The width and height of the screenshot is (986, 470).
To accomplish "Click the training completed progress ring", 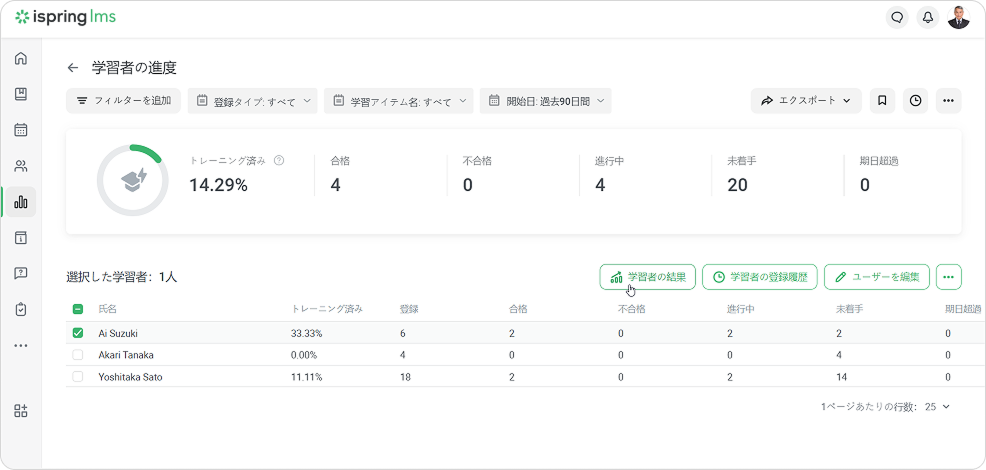I will click(x=132, y=180).
